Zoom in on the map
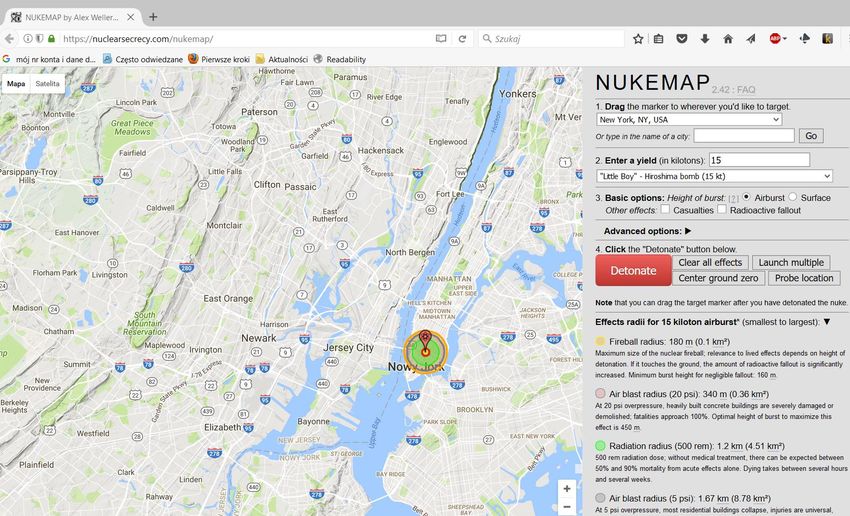Screen dimensions: 850x516 click(x=566, y=488)
